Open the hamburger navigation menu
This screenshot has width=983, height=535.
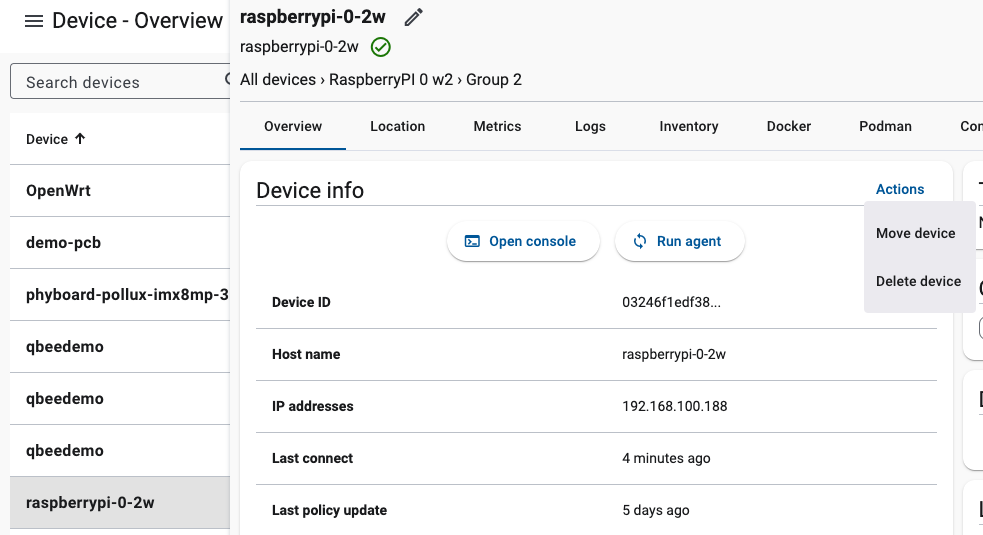coord(34,21)
